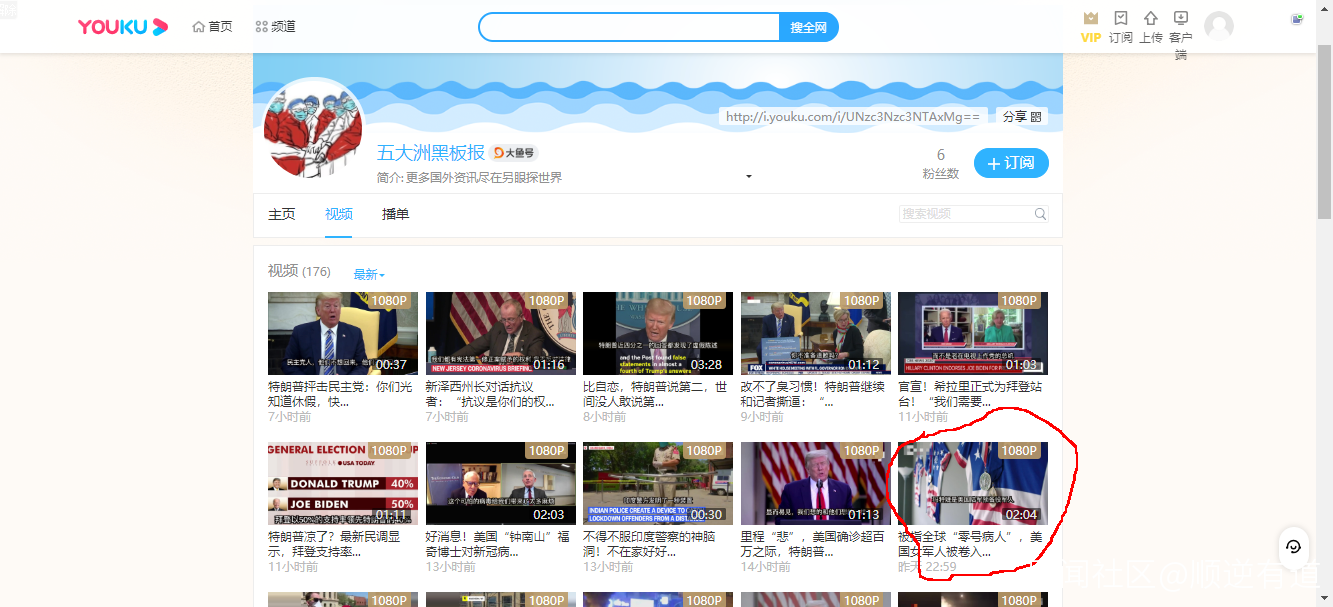Open title 里程"悲"，美国确诊超百万

point(813,544)
